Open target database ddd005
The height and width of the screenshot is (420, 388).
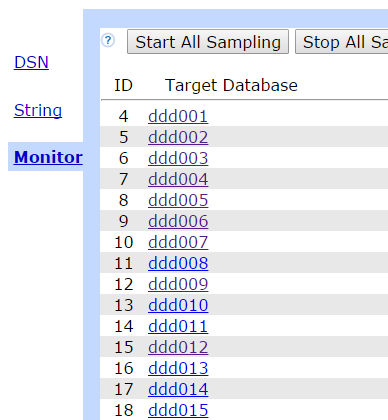(x=178, y=200)
